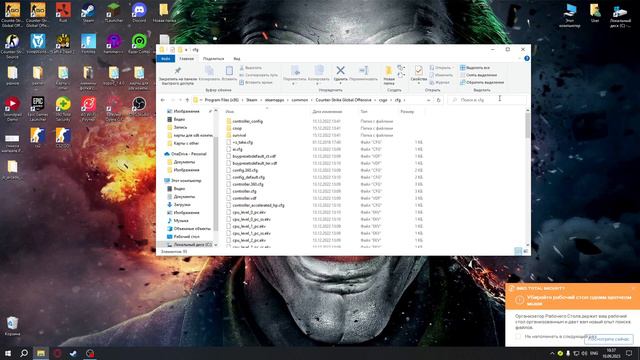Sort files by the Name (Имя) column header
This screenshot has height=360, width=640.
pos(230,111)
